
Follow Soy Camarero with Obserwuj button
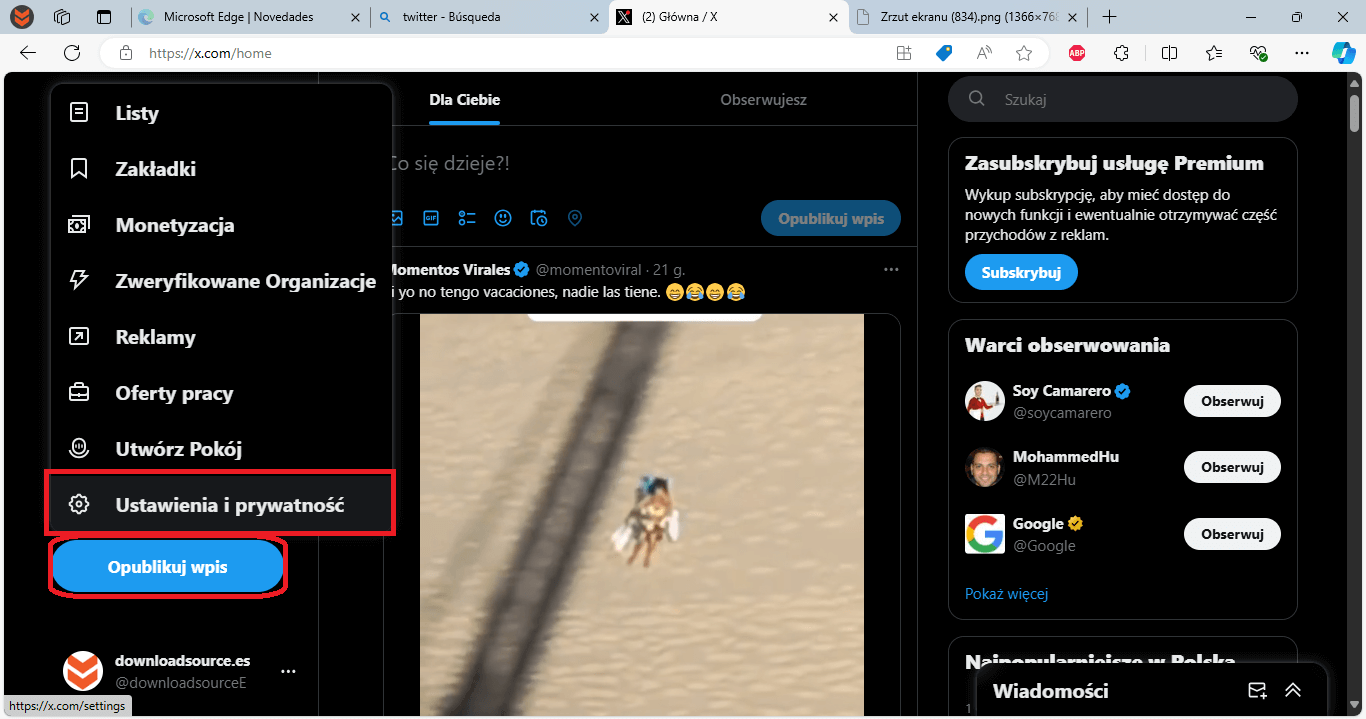pos(1232,401)
